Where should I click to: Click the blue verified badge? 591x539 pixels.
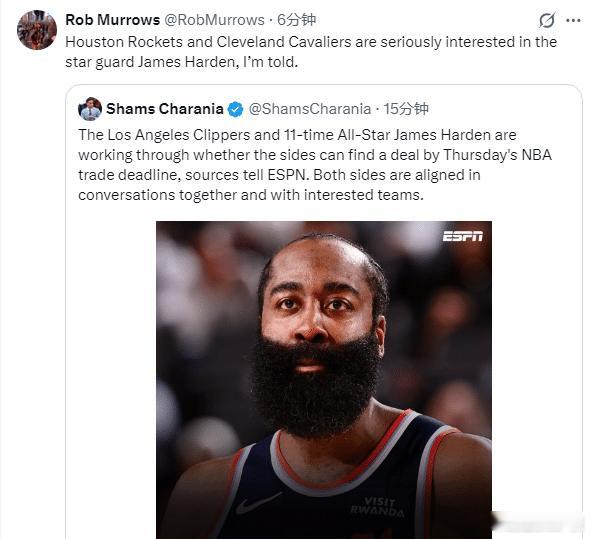click(x=236, y=109)
